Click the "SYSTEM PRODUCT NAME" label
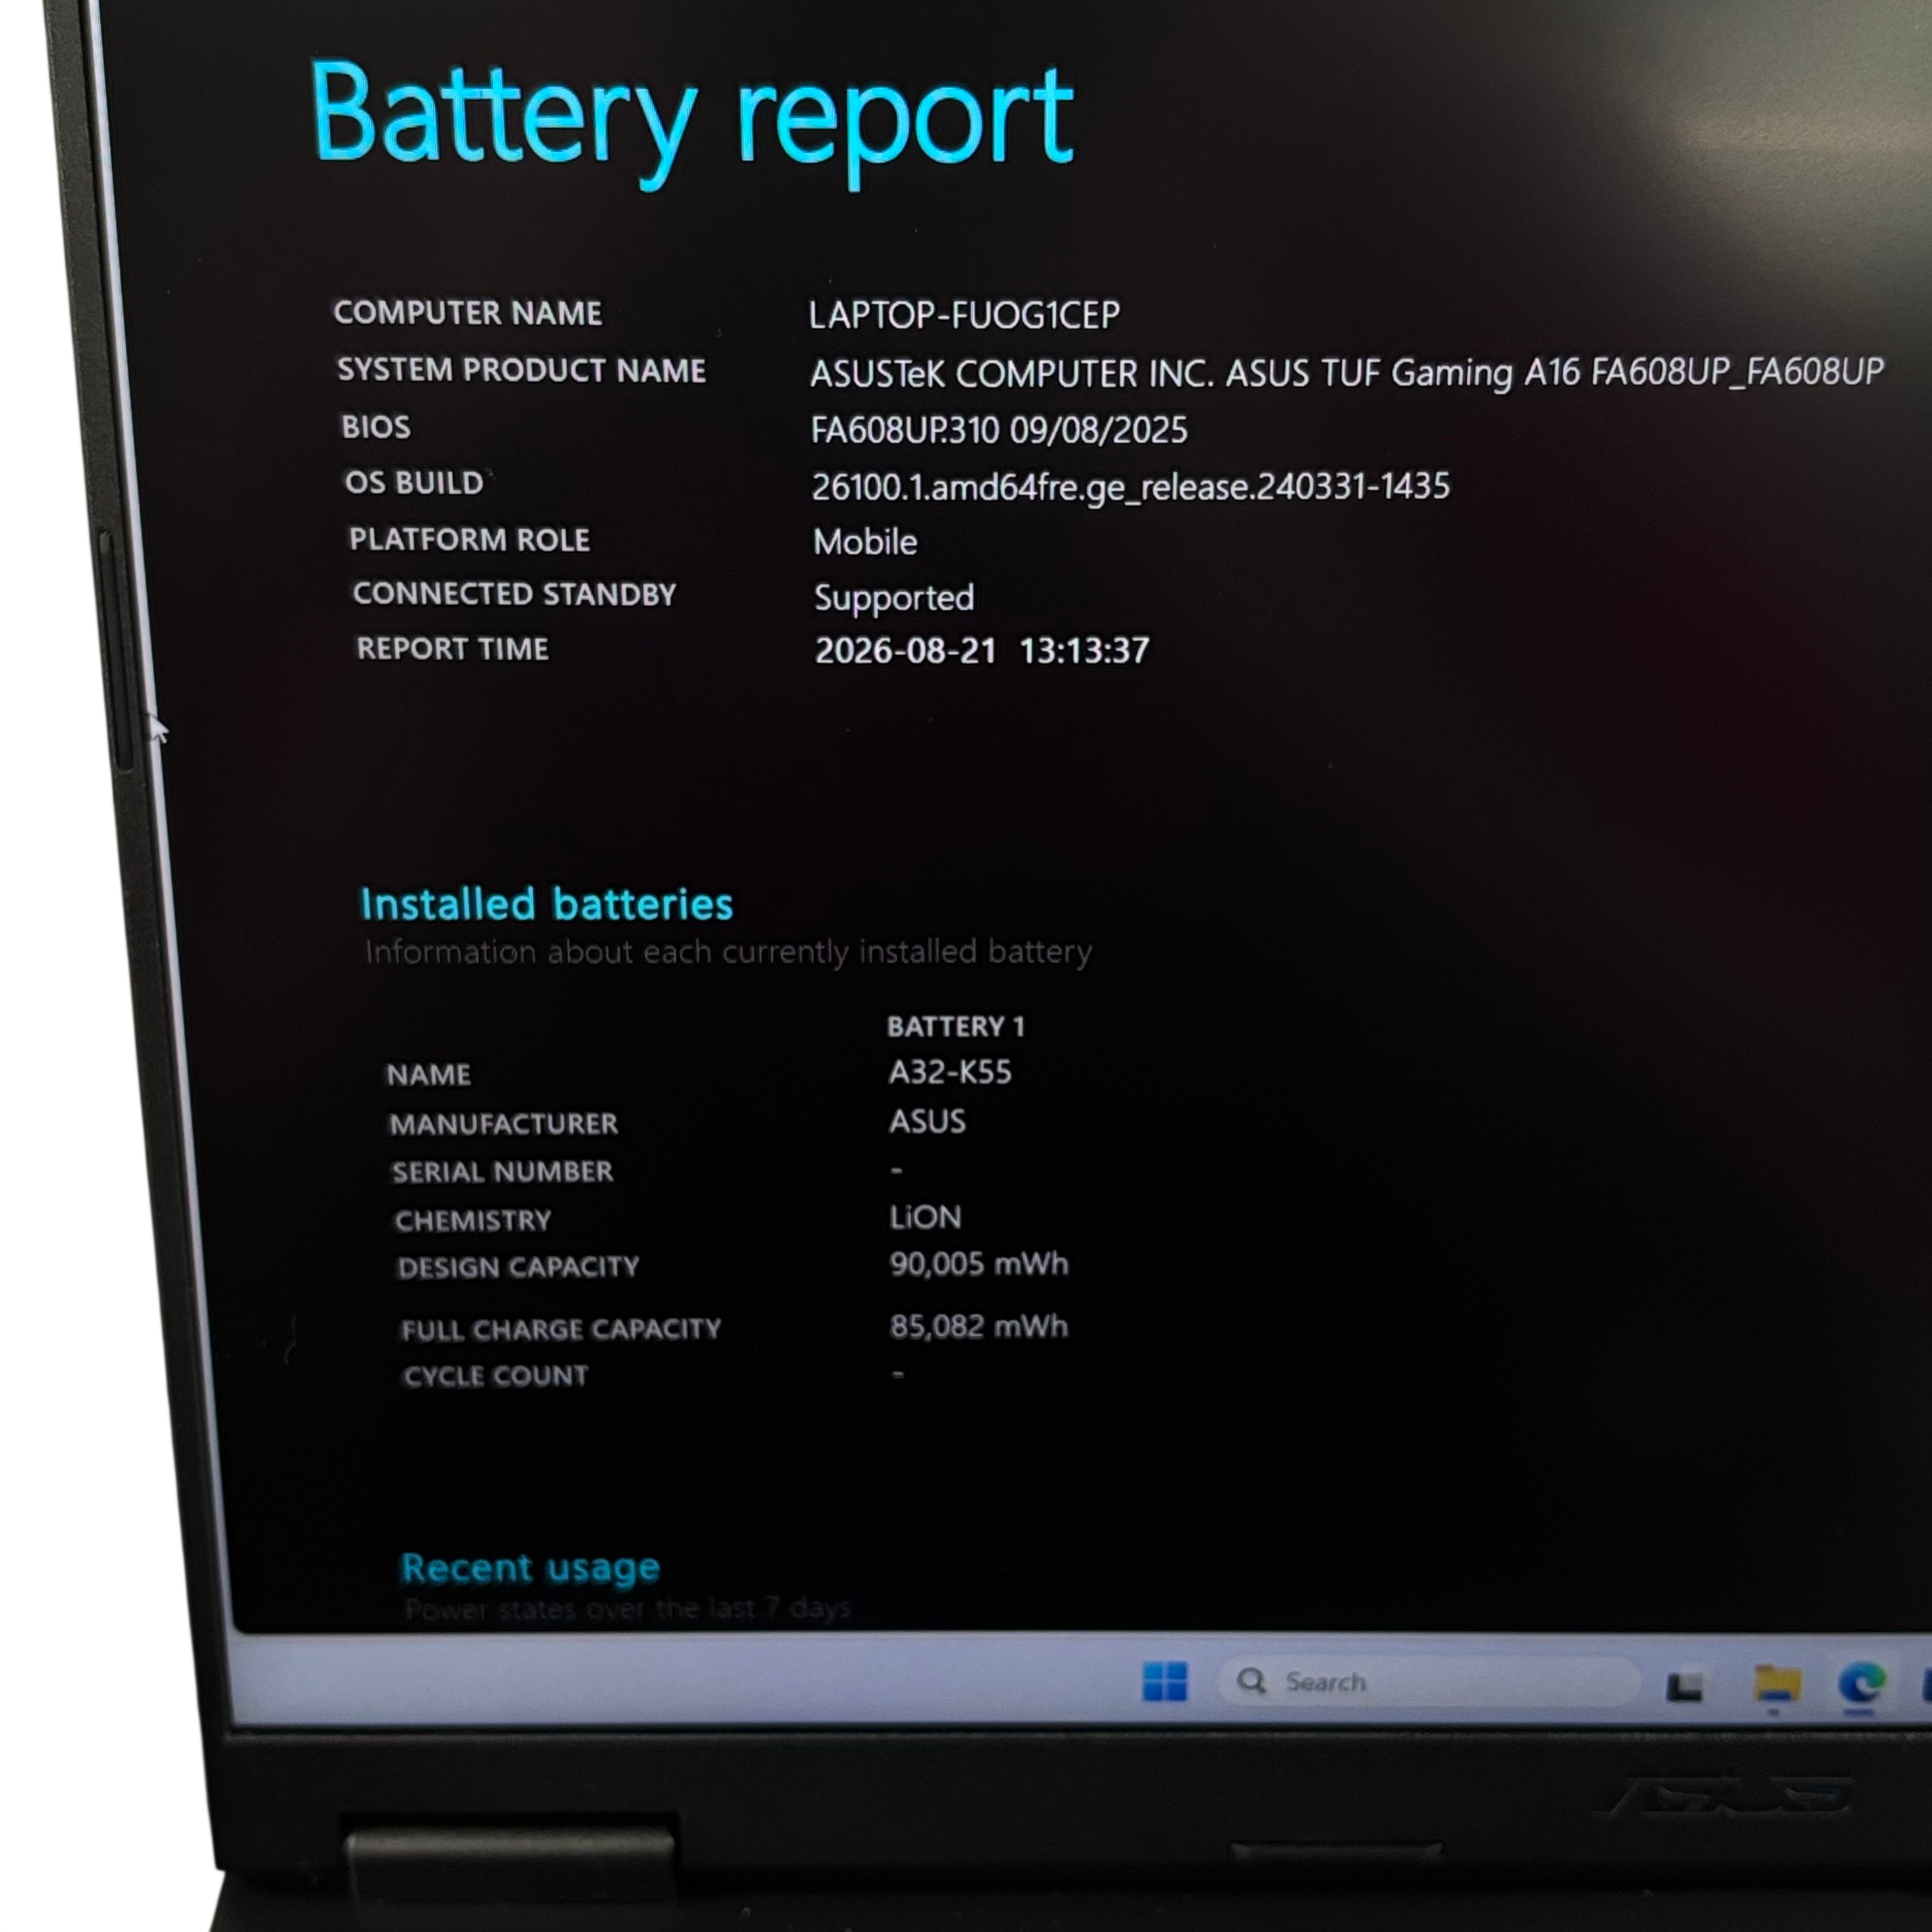The image size is (1932, 1932). pos(521,370)
